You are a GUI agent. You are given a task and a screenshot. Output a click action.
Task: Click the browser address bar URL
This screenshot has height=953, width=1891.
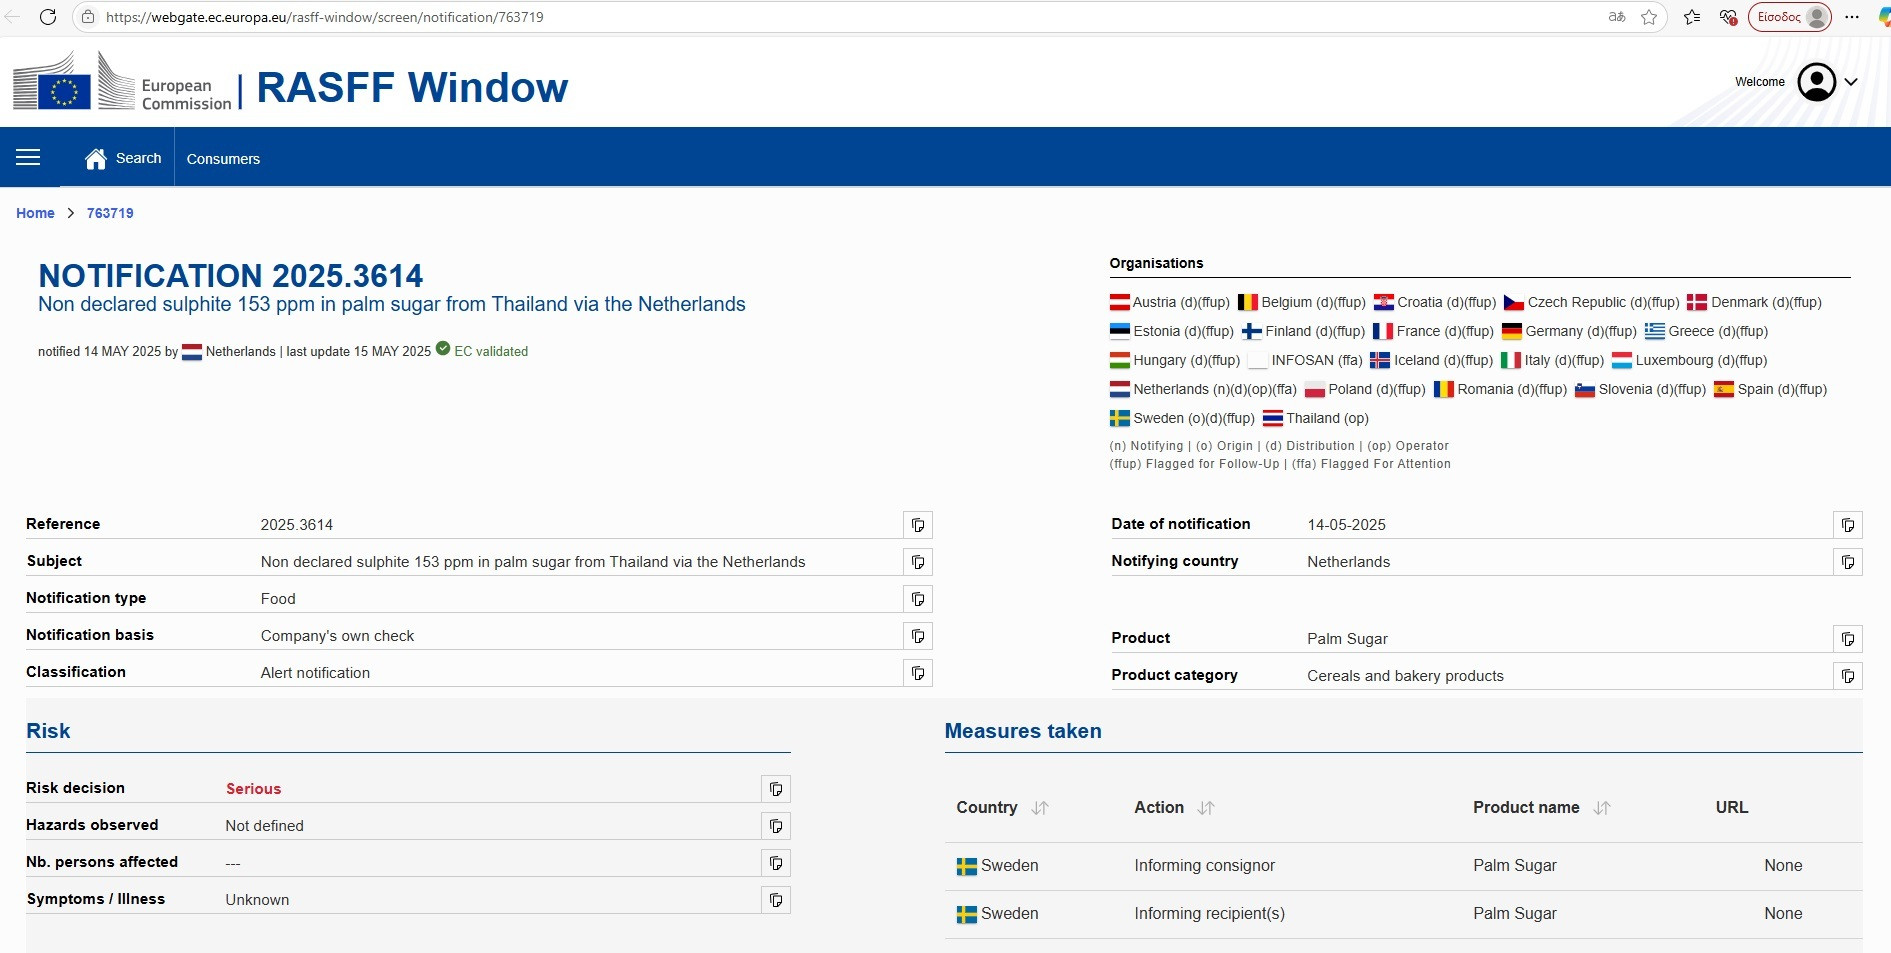point(325,17)
